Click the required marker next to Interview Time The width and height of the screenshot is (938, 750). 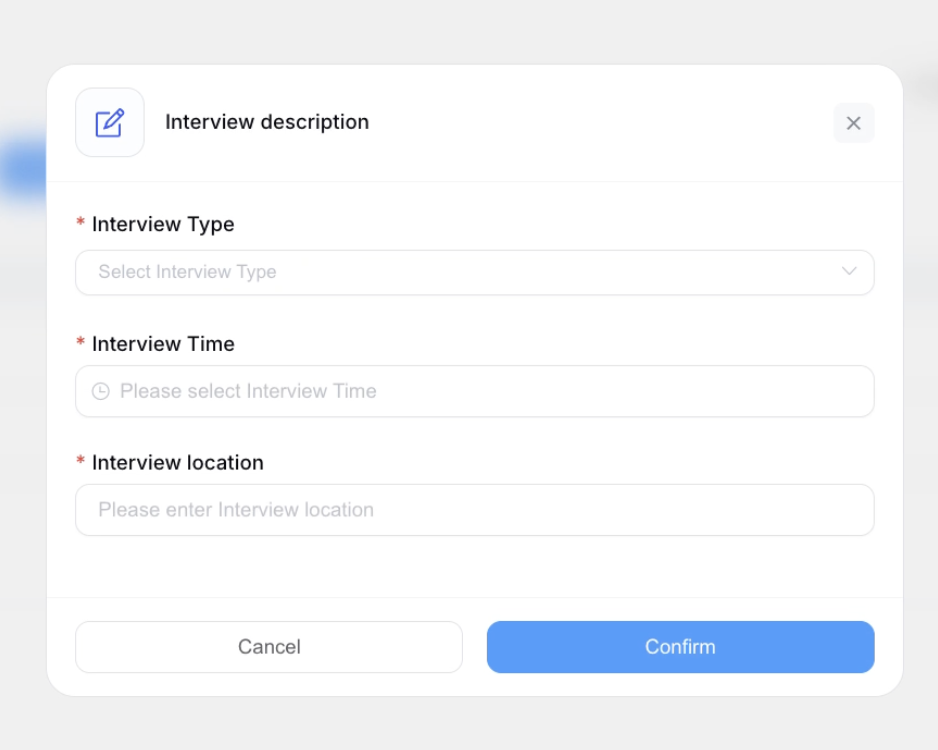81,343
